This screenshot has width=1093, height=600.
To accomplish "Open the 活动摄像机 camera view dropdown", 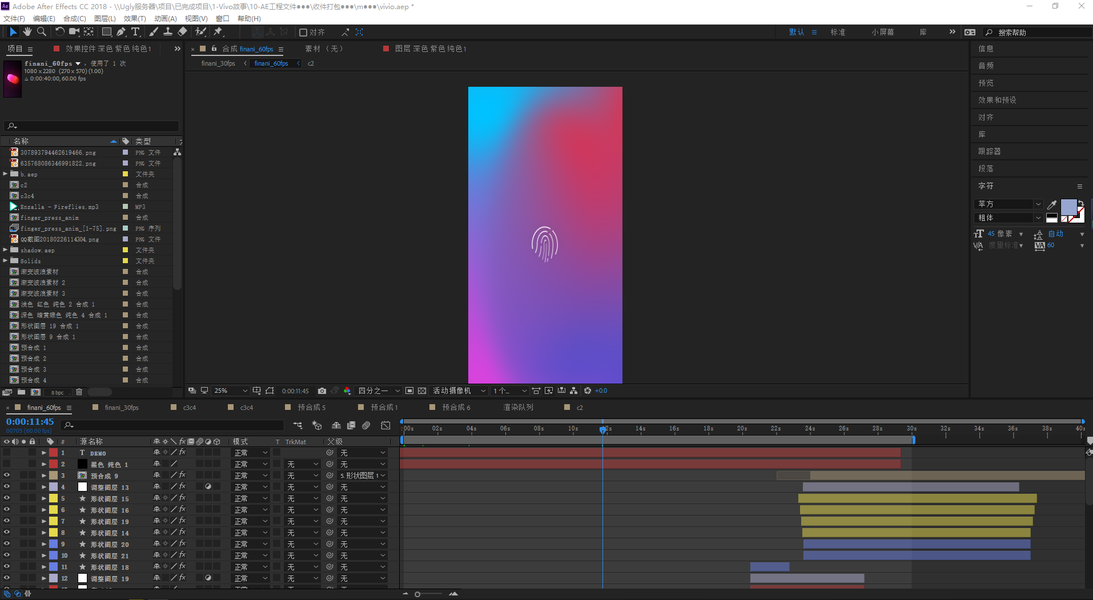I will pos(459,391).
